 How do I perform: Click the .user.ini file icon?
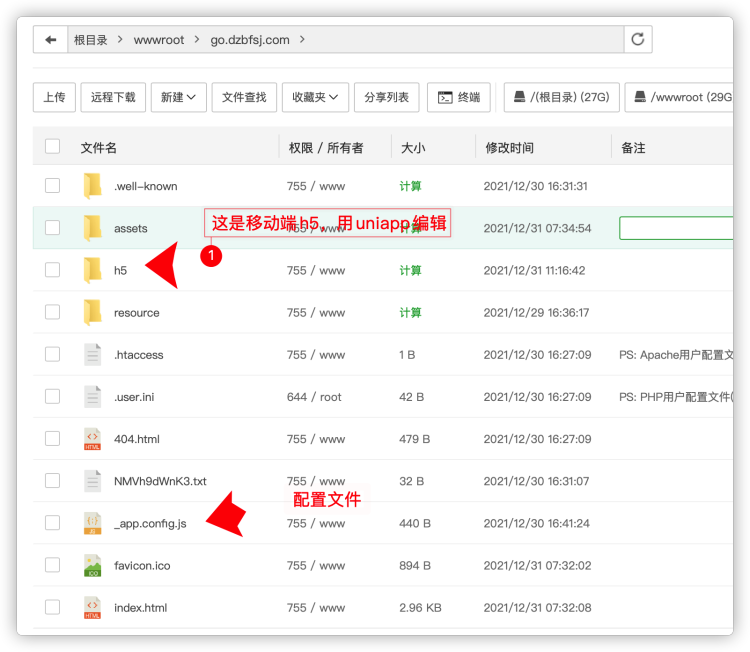coord(92,397)
